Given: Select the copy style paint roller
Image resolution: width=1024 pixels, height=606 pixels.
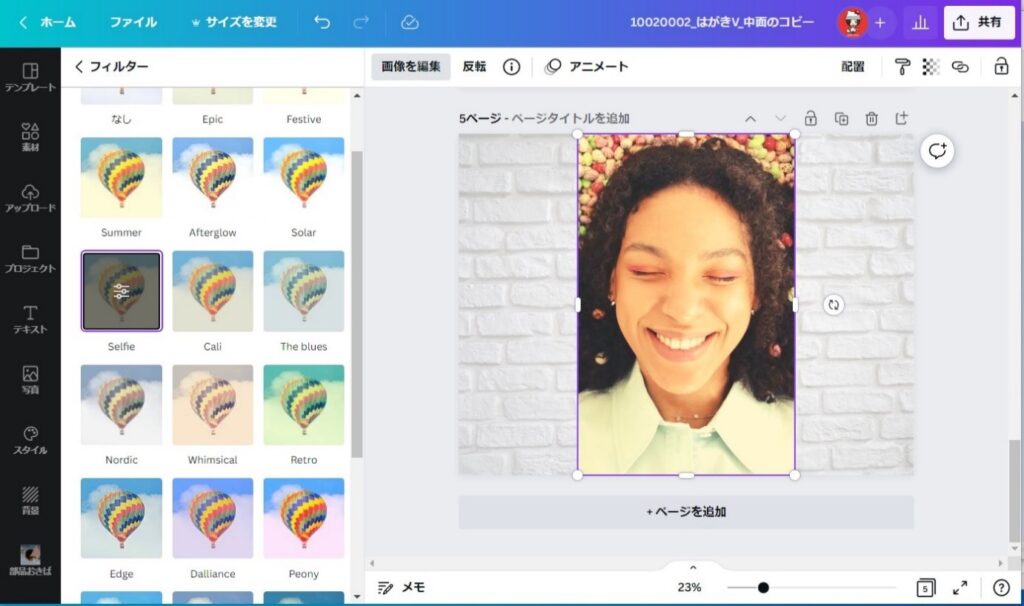Looking at the screenshot, I should click(902, 67).
